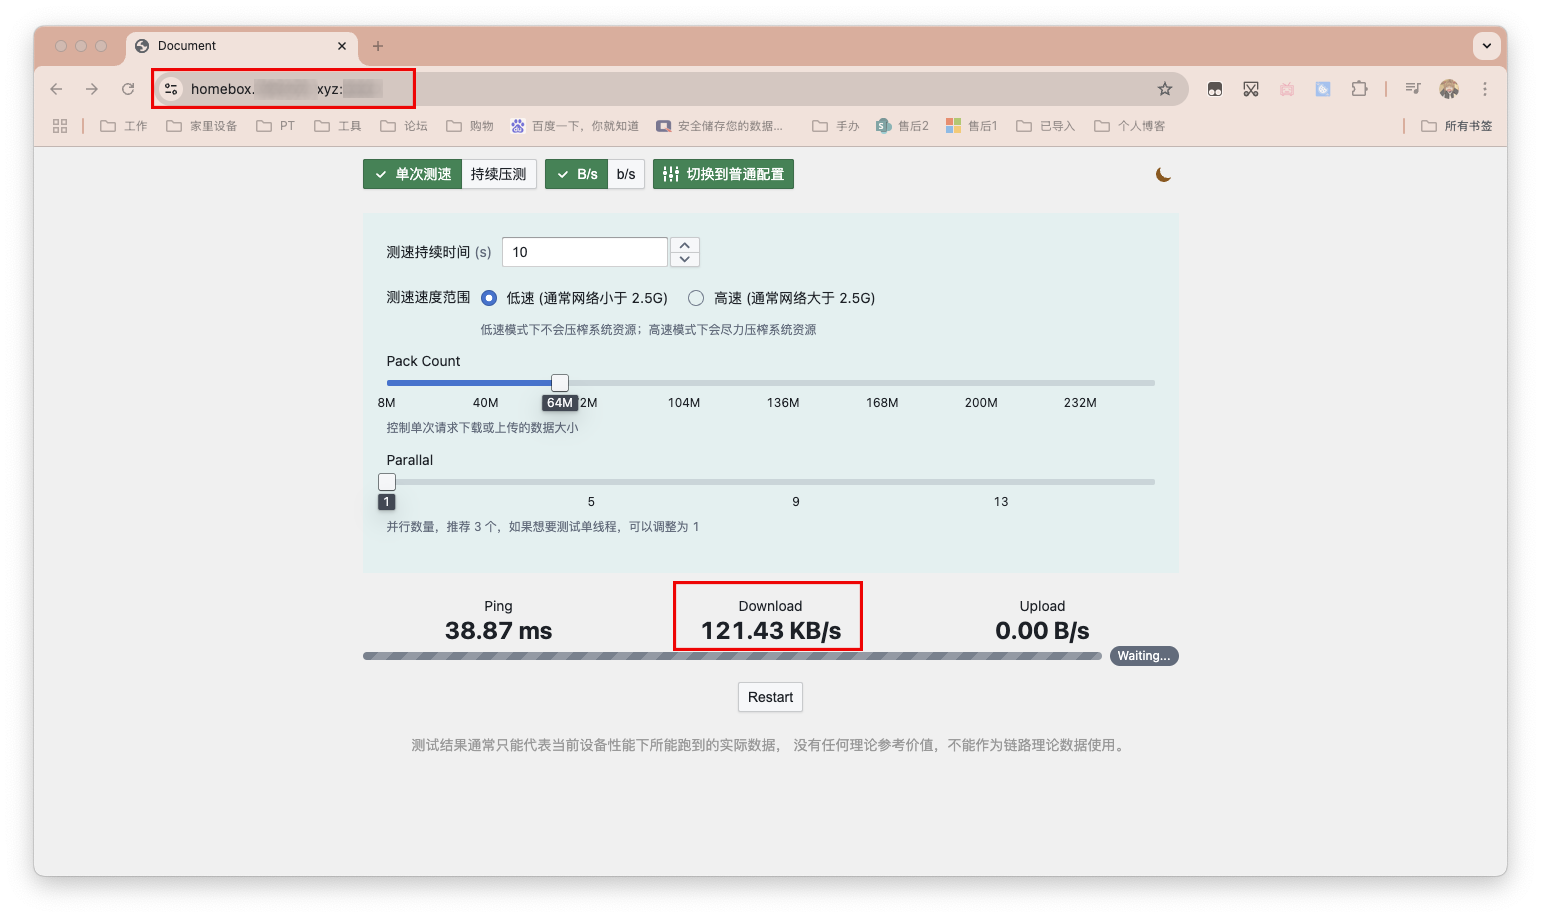1541x918 pixels.
Task: Open the Chrome three-dot menu
Action: (1485, 89)
